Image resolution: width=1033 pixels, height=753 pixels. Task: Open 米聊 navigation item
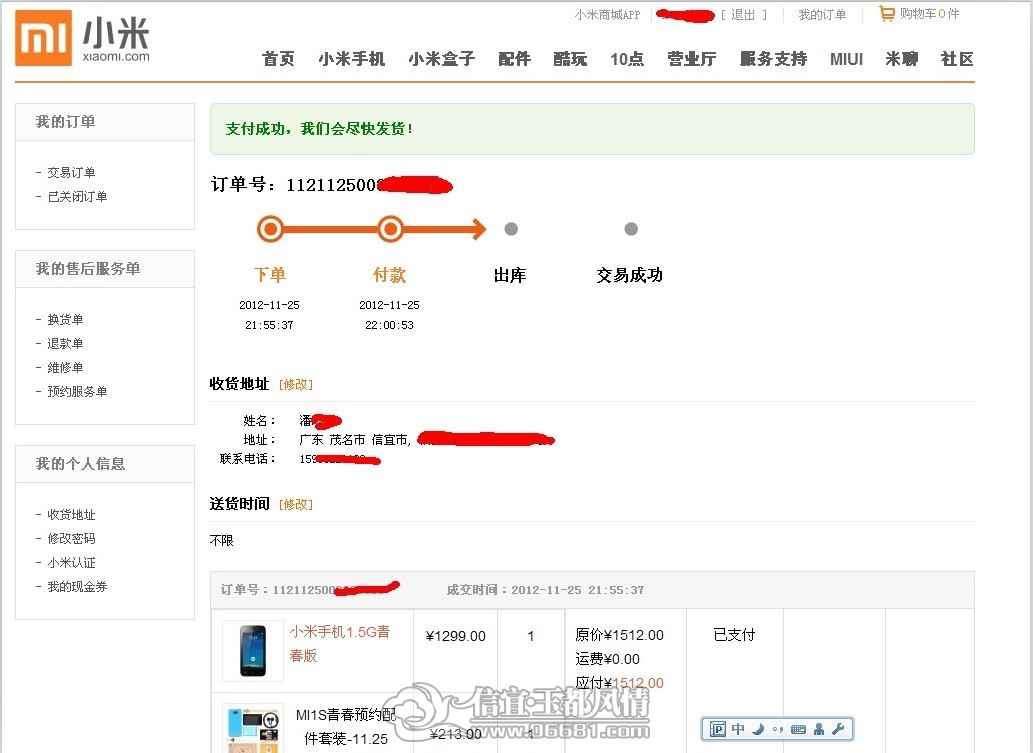(x=902, y=59)
